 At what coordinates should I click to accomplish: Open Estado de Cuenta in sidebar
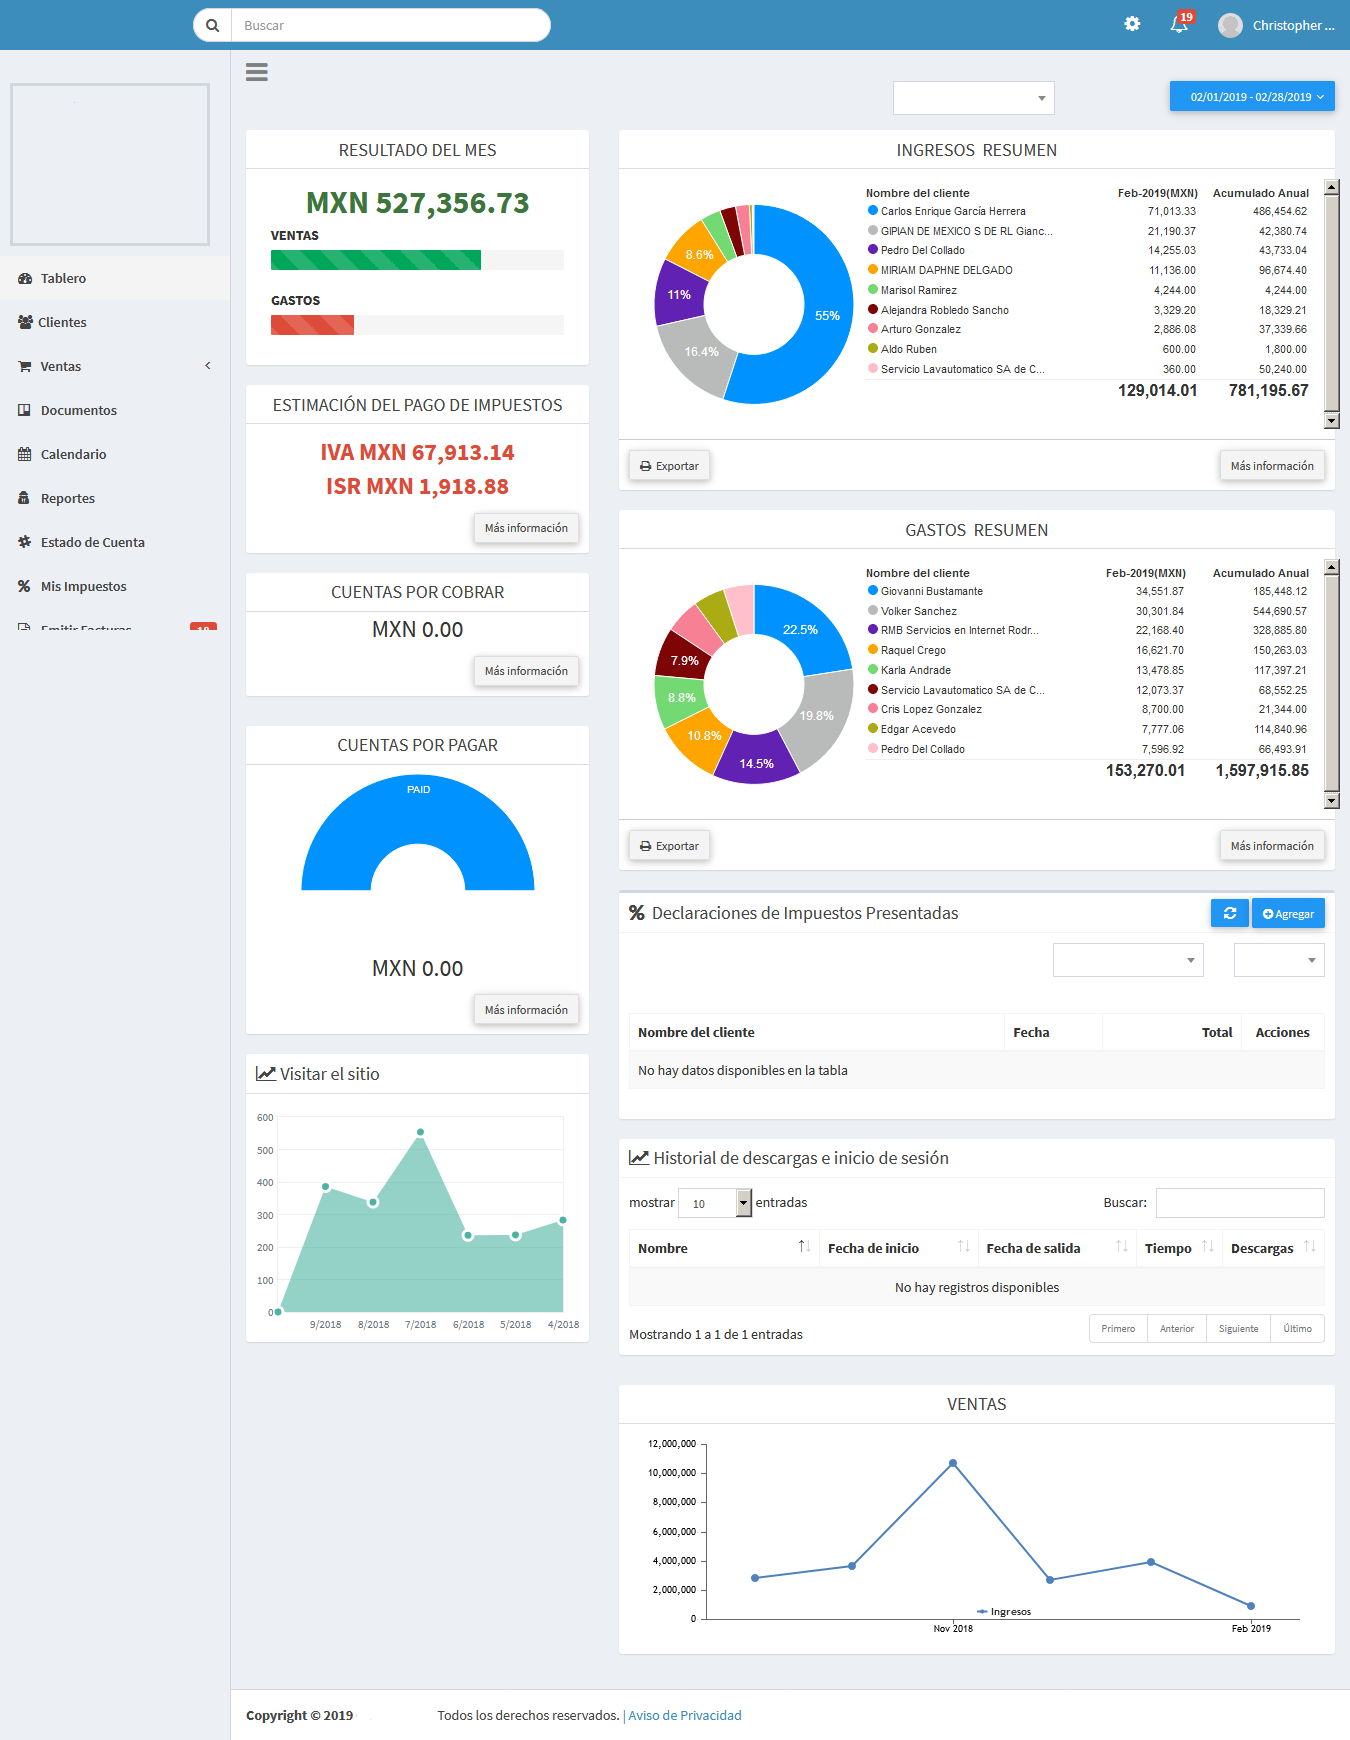pyautogui.click(x=115, y=542)
